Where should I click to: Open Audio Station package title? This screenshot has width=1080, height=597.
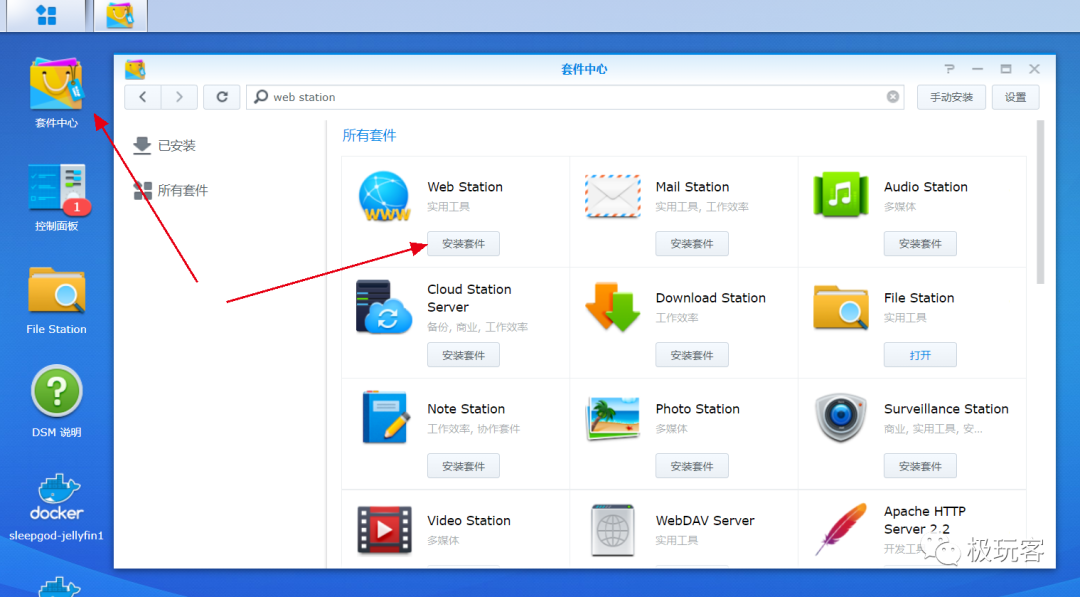point(926,187)
